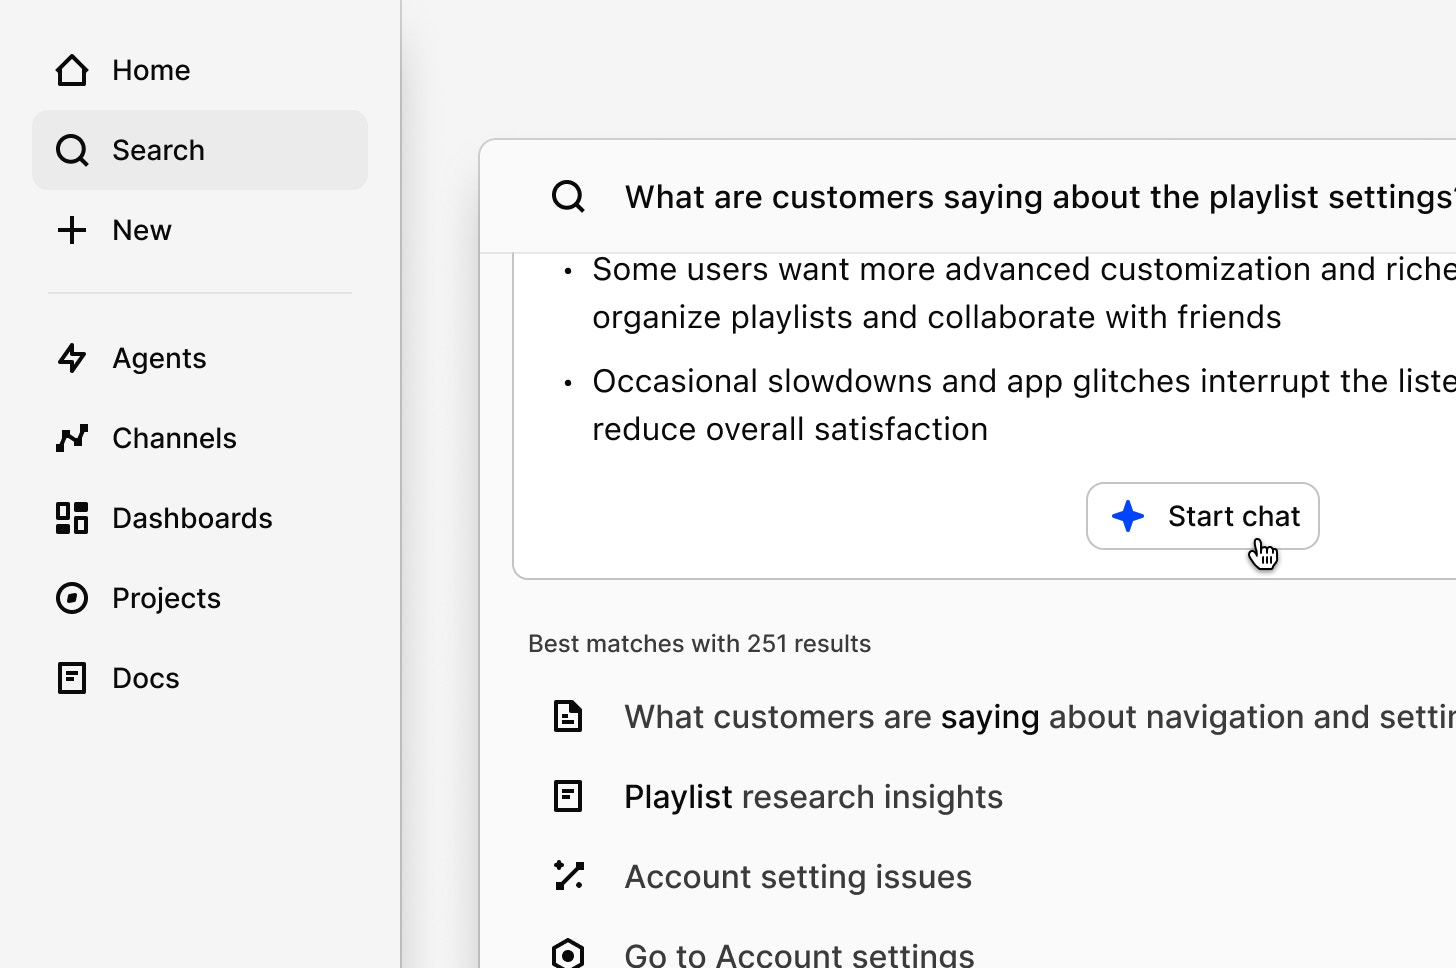Click the Channels graph icon
This screenshot has height=968, width=1456.
coord(72,438)
